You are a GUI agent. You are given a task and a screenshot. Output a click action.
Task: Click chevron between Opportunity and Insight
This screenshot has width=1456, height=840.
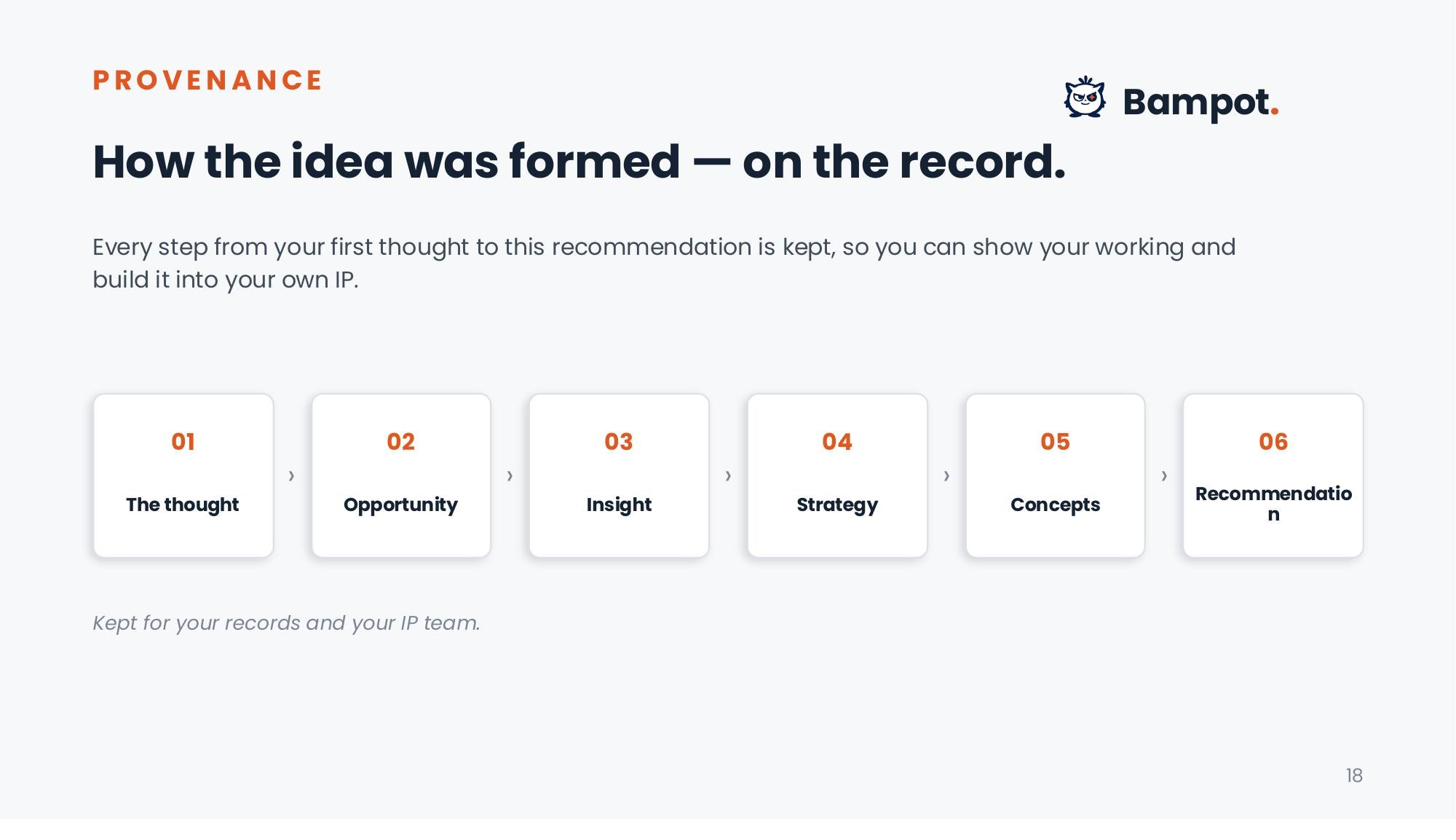[510, 476]
